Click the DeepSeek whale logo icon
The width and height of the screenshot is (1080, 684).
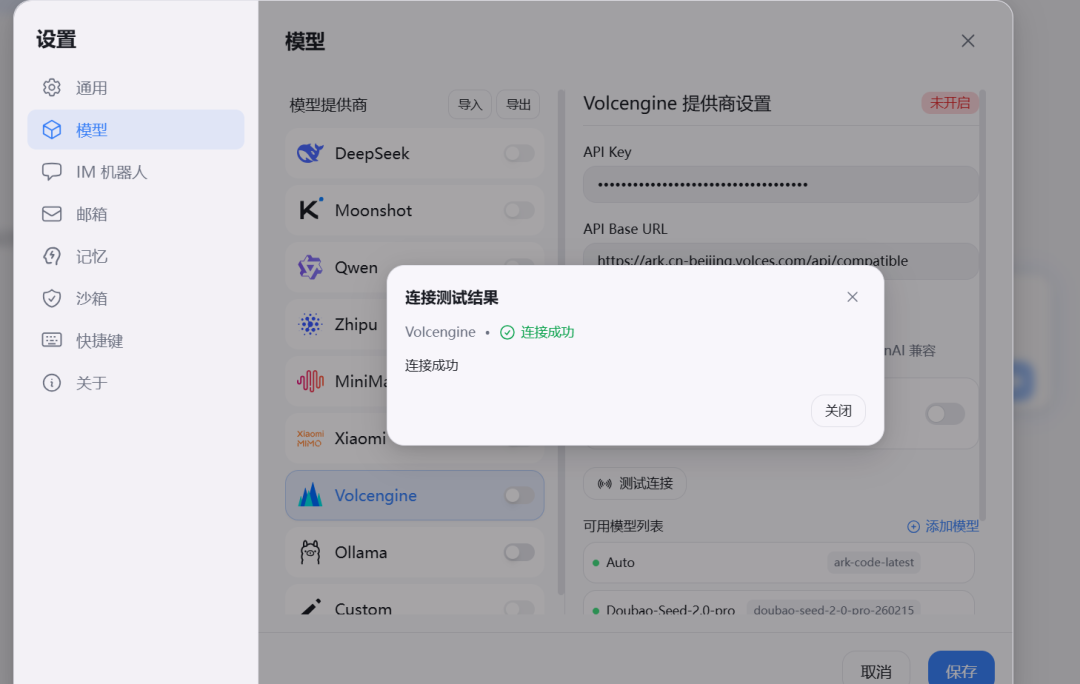[x=310, y=154]
